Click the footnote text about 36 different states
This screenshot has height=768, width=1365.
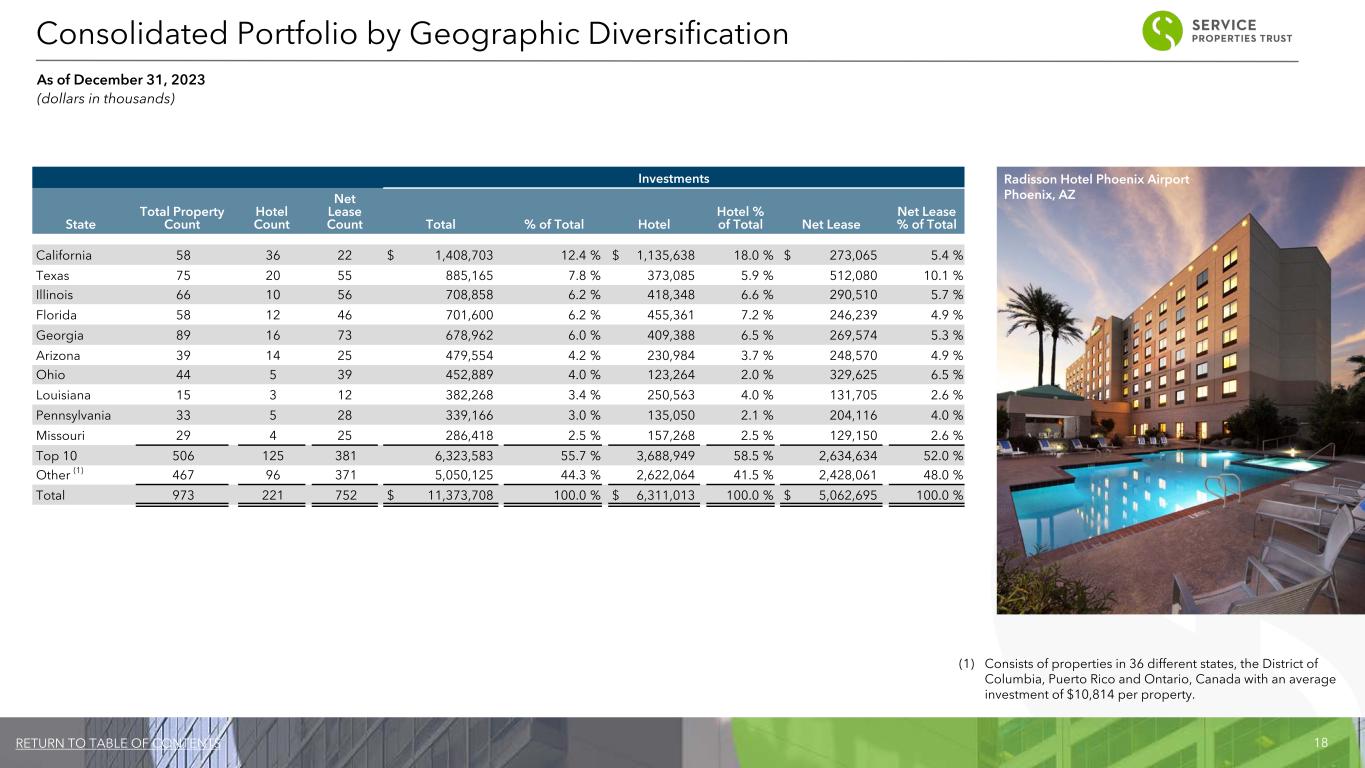[x=1160, y=679]
